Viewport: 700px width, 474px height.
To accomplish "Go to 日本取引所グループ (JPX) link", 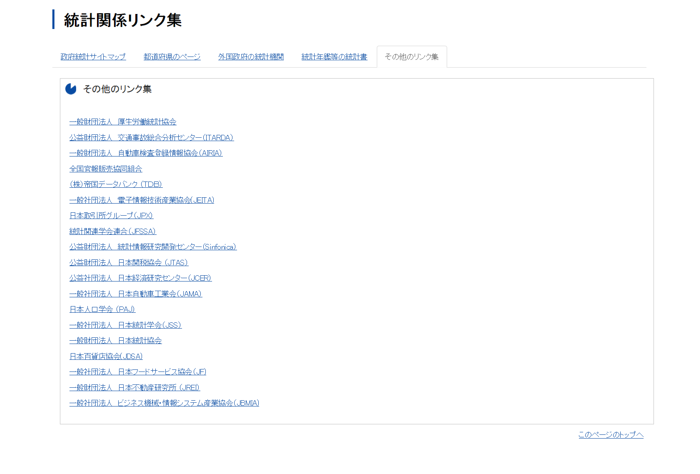I will [111, 216].
